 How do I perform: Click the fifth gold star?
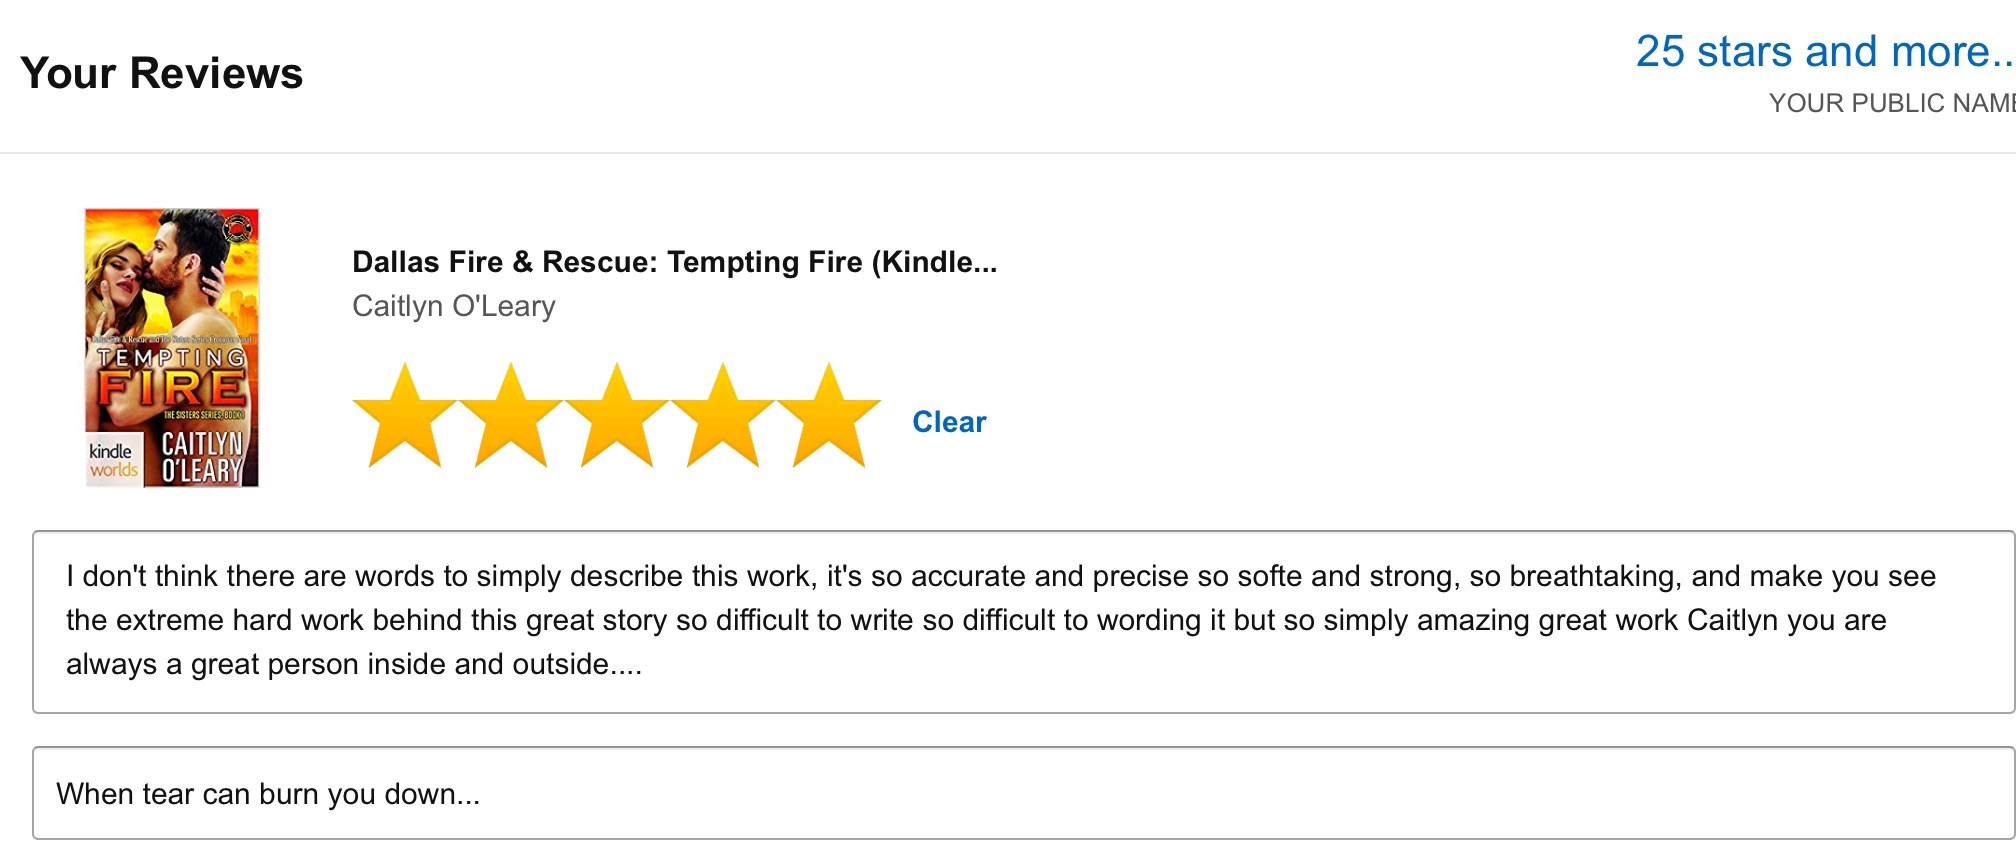(x=829, y=417)
